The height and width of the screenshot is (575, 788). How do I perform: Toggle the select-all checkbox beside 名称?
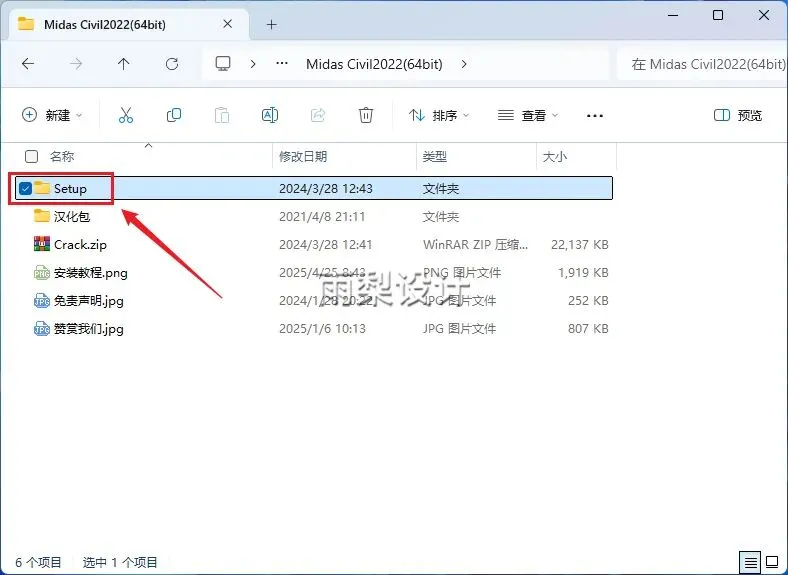pyautogui.click(x=31, y=156)
